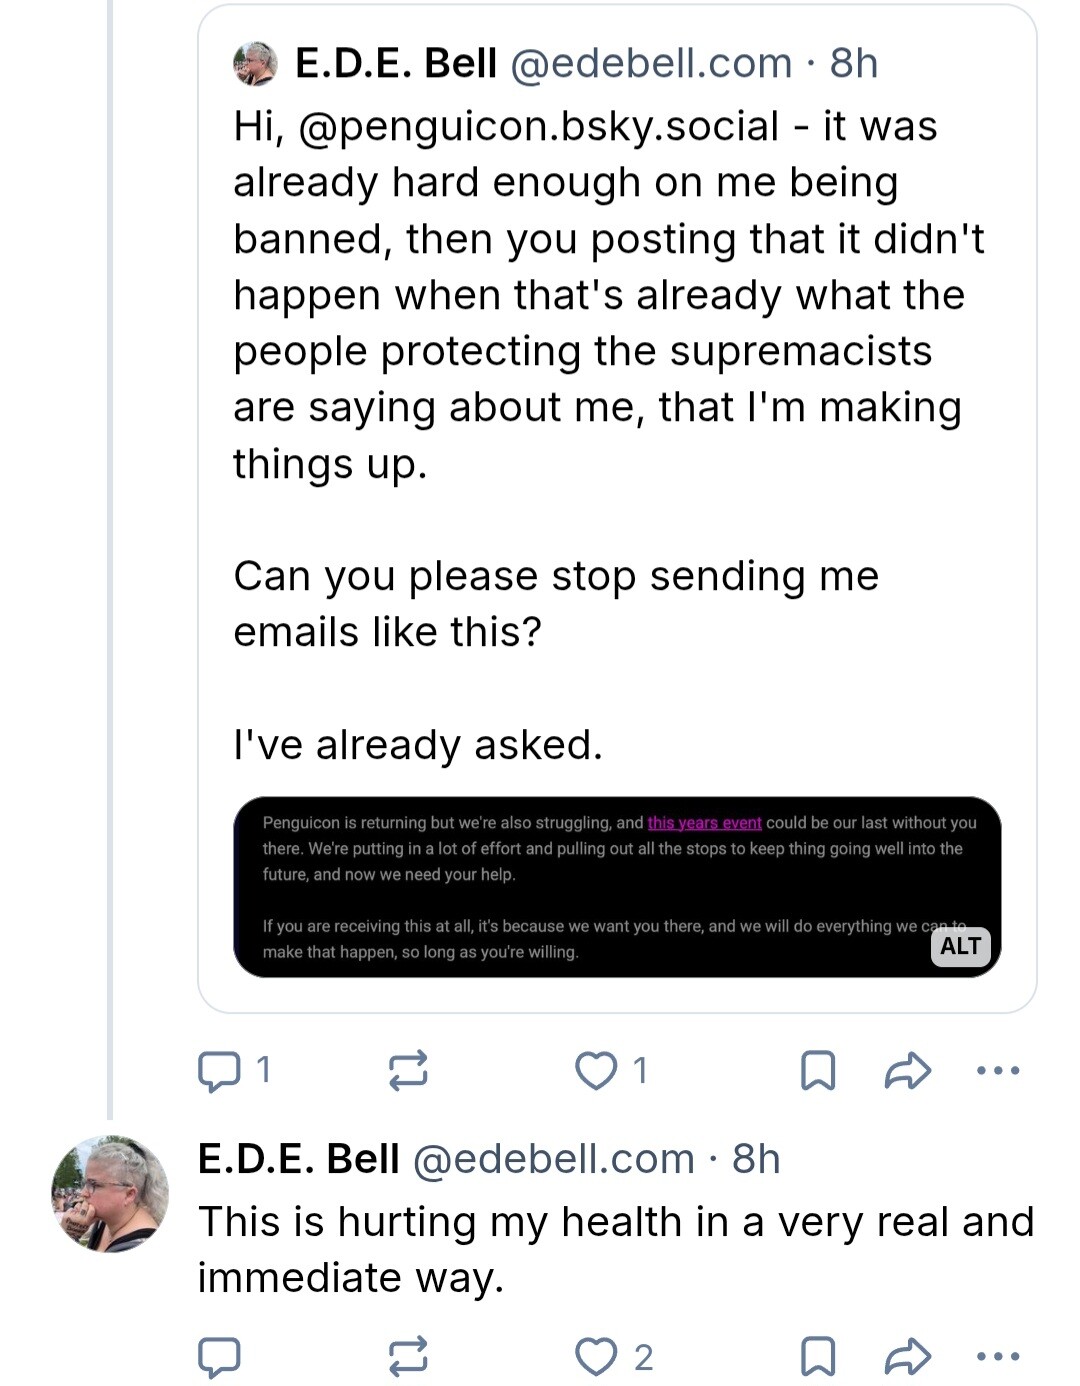
Task: Reply to the 'hurting my health' post
Action: [219, 1356]
